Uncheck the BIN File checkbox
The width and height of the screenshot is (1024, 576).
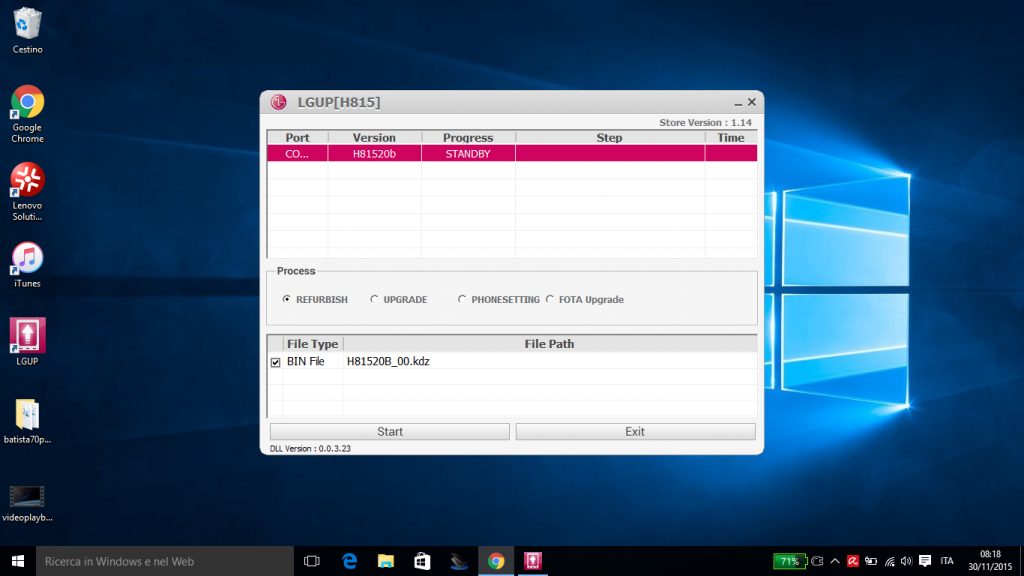[x=275, y=362]
